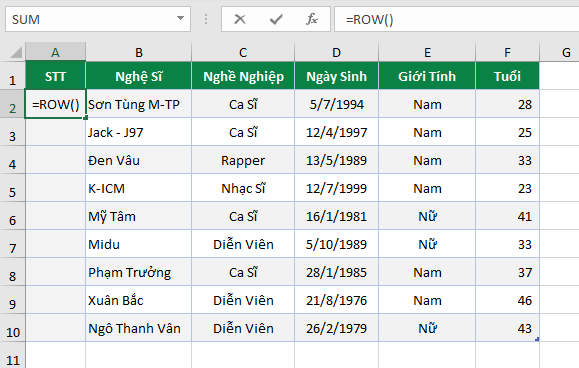Select the Jack - J97 cell
The width and height of the screenshot is (579, 368).
(138, 132)
